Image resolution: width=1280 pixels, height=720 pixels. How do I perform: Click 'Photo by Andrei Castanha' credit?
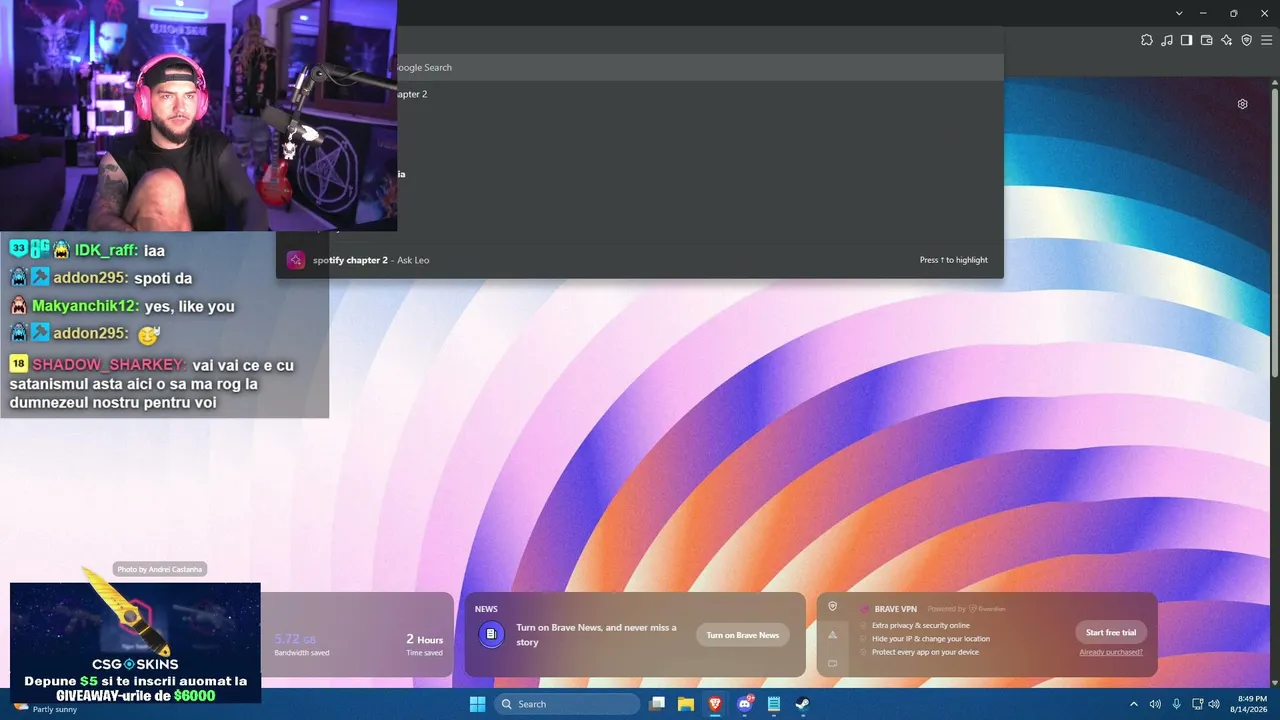[160, 569]
